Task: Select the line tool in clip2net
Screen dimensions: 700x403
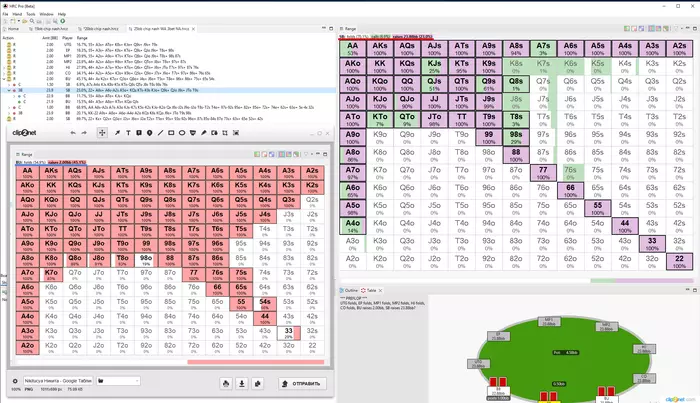Action: (160, 133)
